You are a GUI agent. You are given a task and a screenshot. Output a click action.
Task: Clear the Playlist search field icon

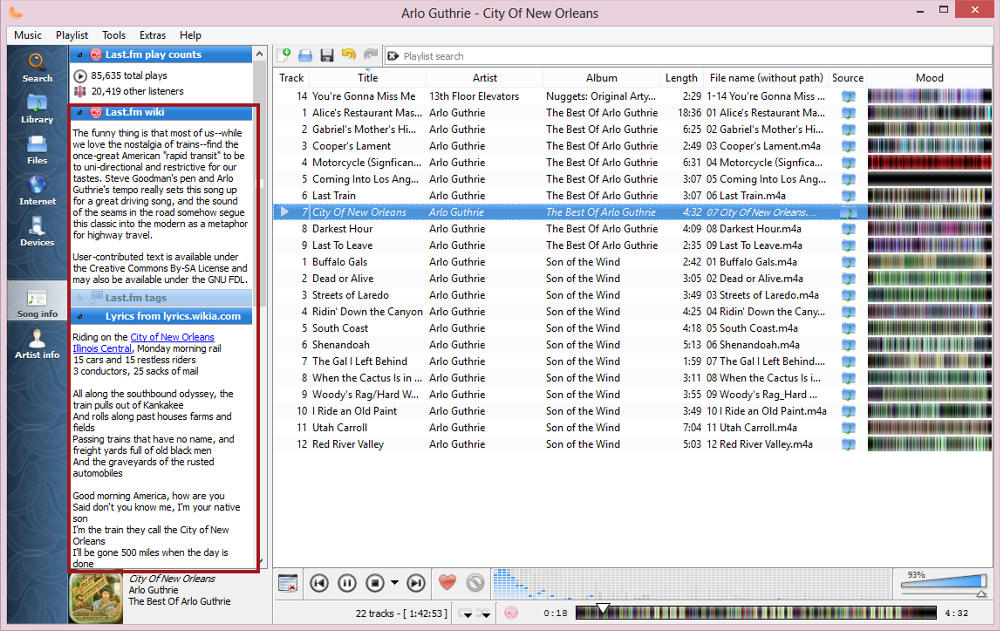(x=393, y=56)
